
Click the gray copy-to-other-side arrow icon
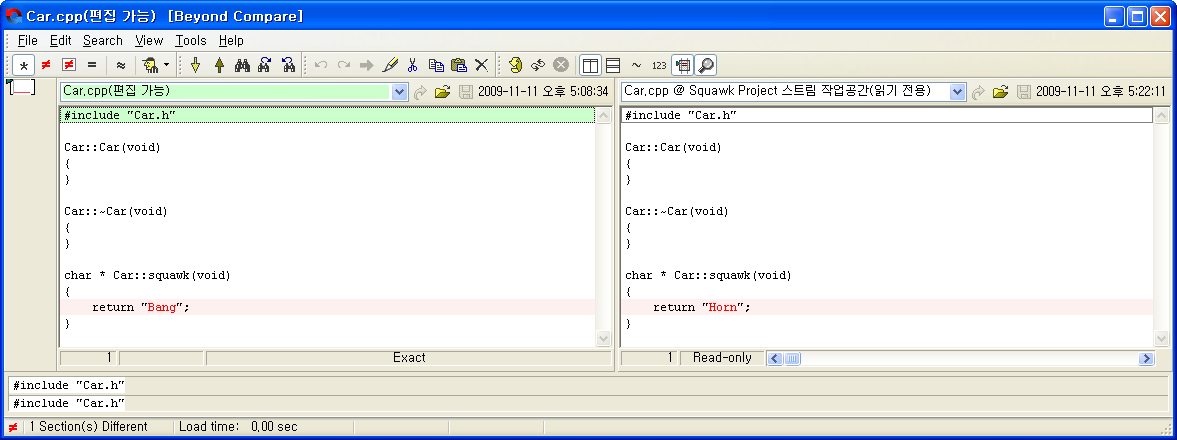click(x=366, y=65)
